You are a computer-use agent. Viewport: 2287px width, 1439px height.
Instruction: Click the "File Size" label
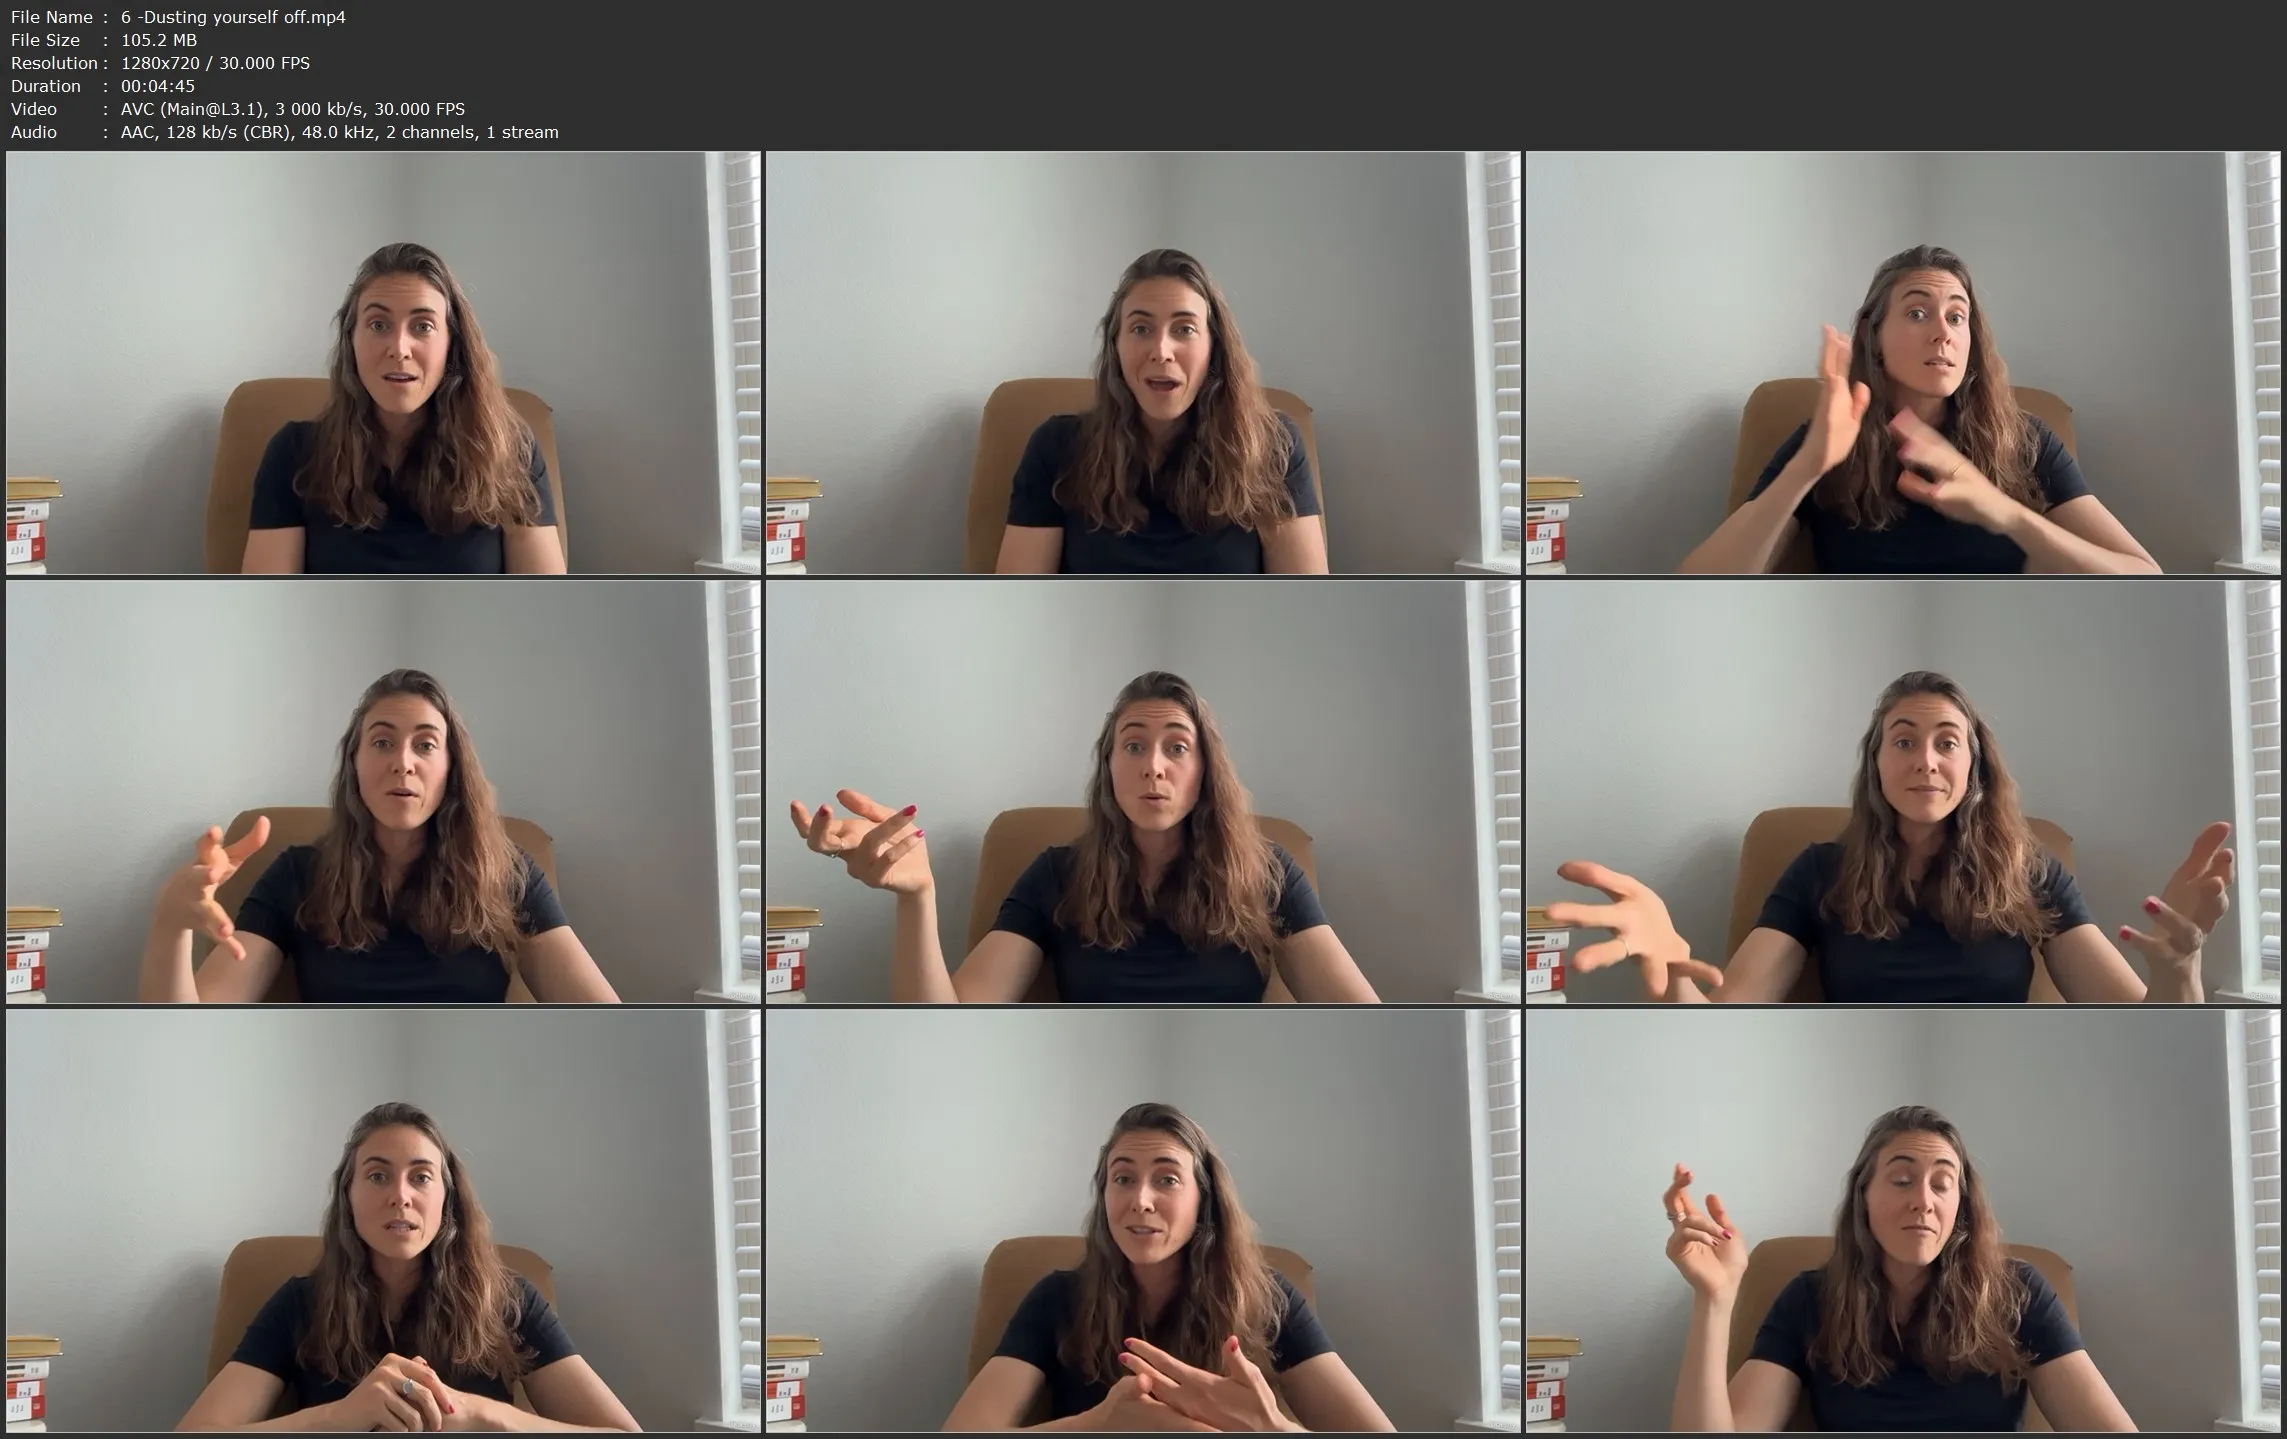pyautogui.click(x=45, y=40)
